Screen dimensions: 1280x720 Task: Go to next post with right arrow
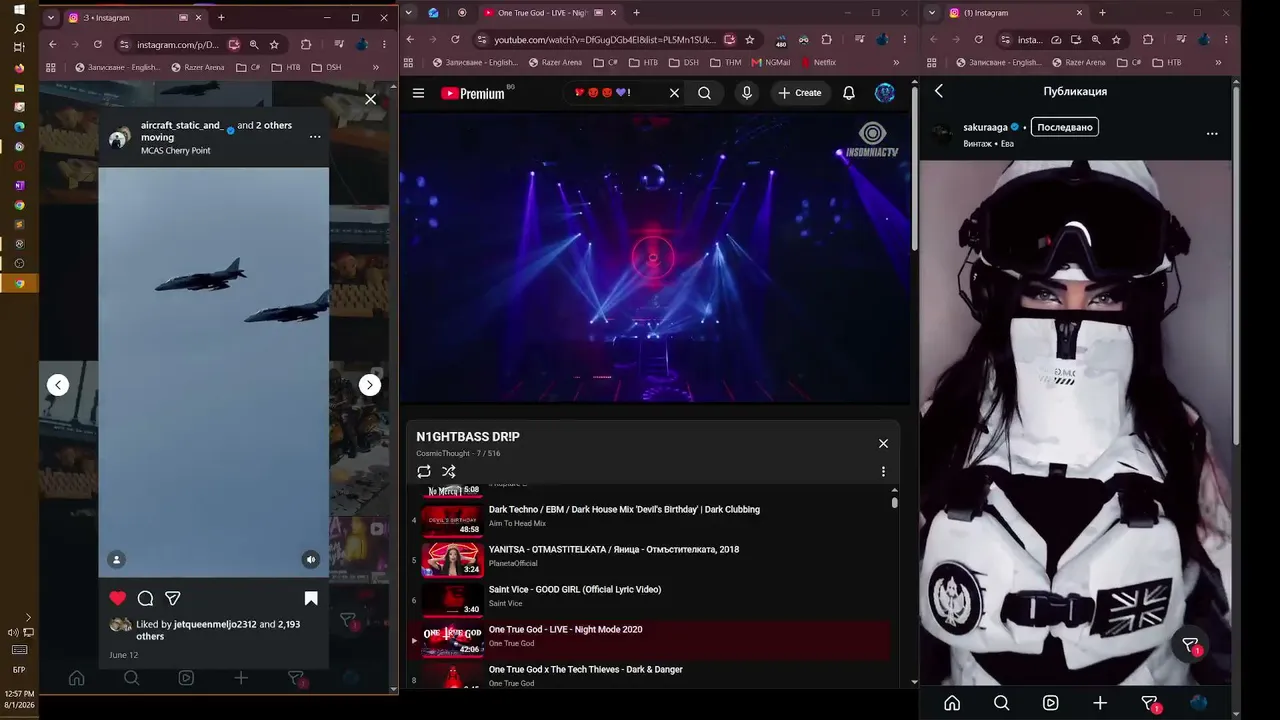coord(370,385)
